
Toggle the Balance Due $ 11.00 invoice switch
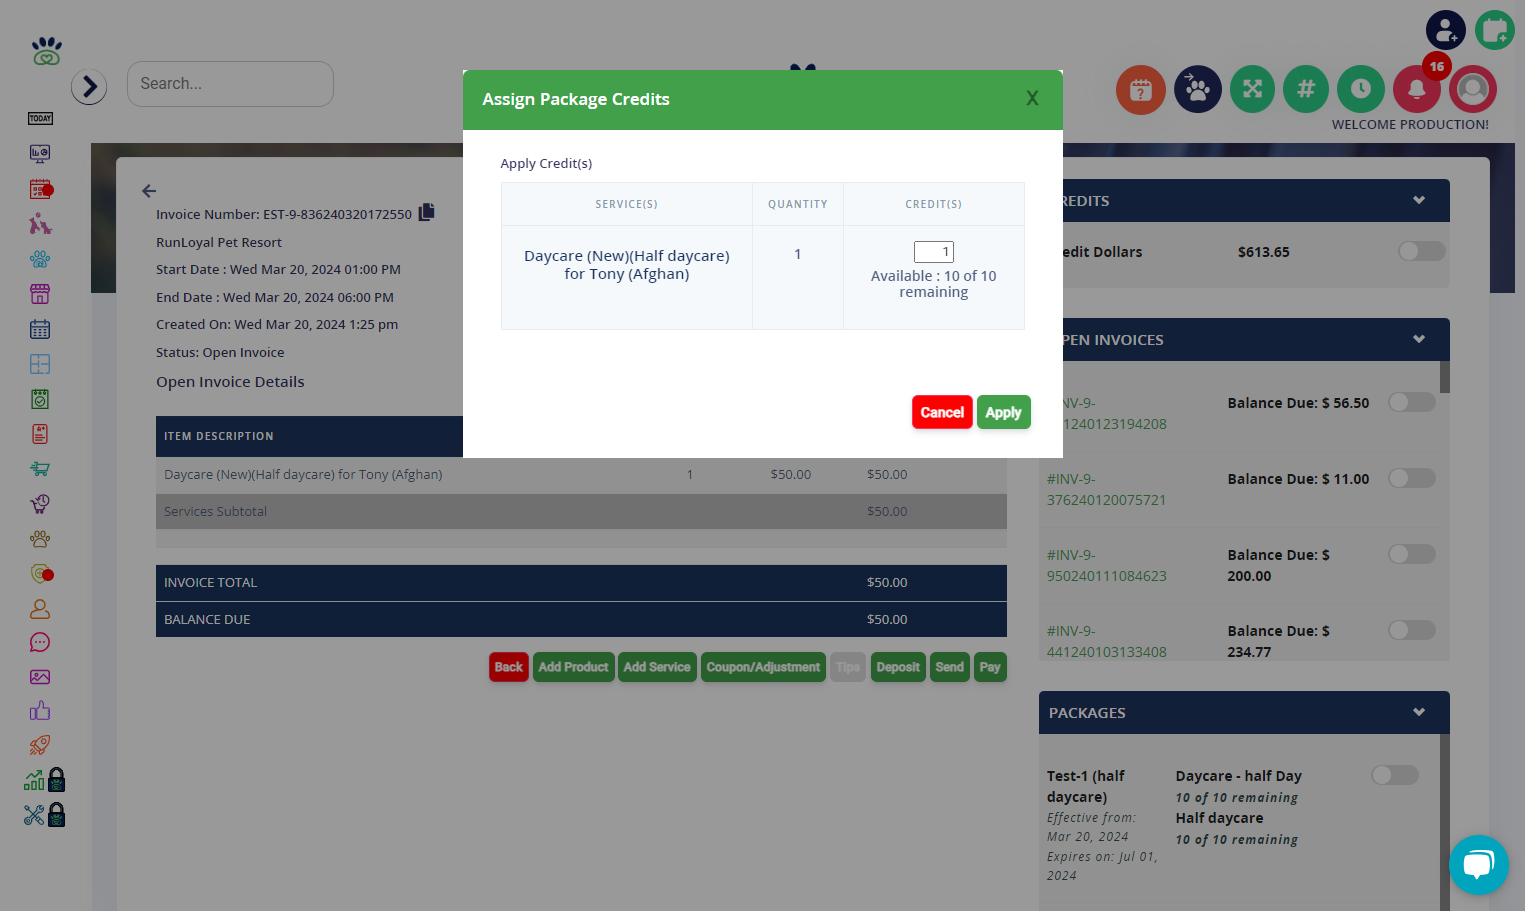point(1412,478)
